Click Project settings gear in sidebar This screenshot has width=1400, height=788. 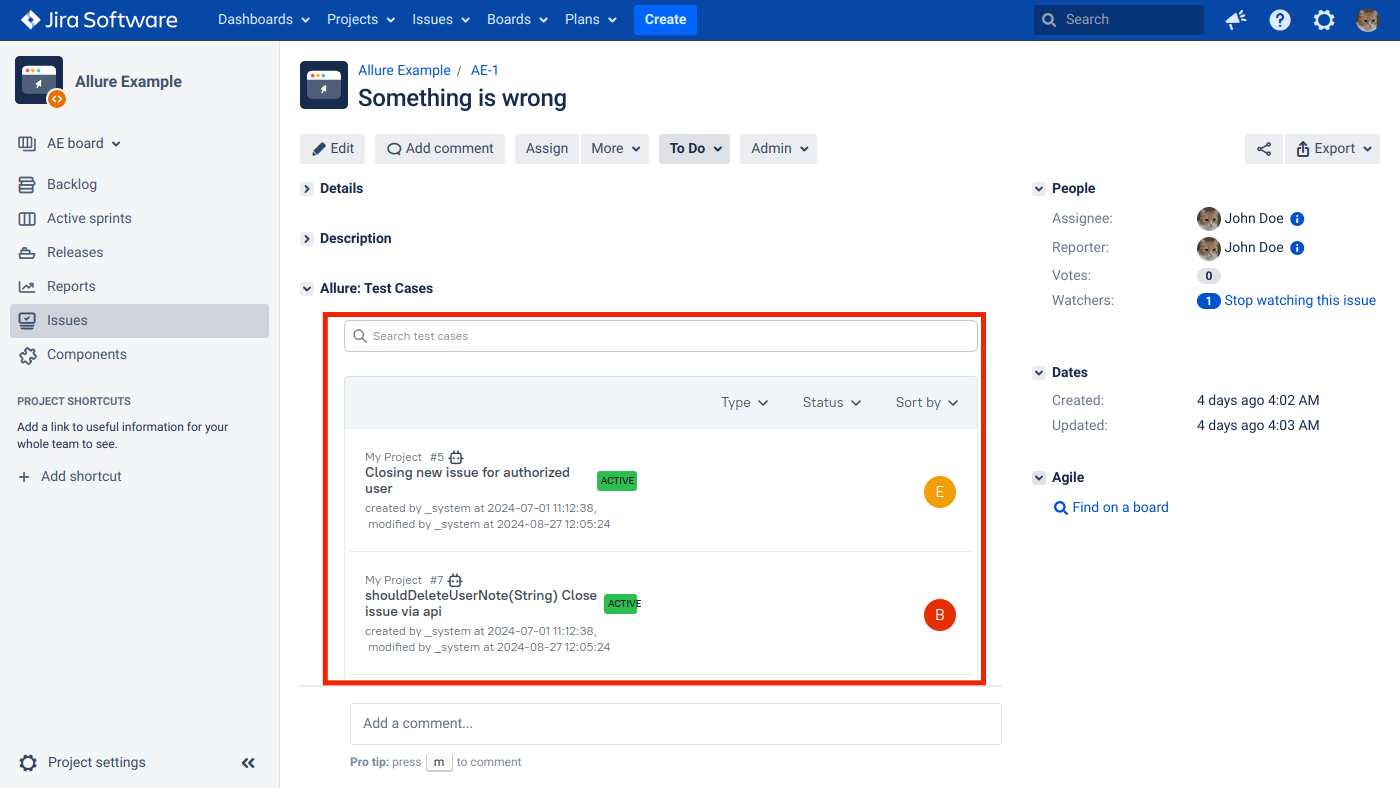coord(29,762)
